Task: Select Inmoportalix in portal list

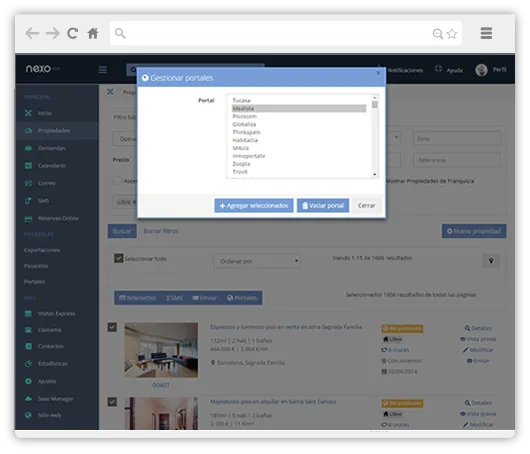Action: click(299, 156)
